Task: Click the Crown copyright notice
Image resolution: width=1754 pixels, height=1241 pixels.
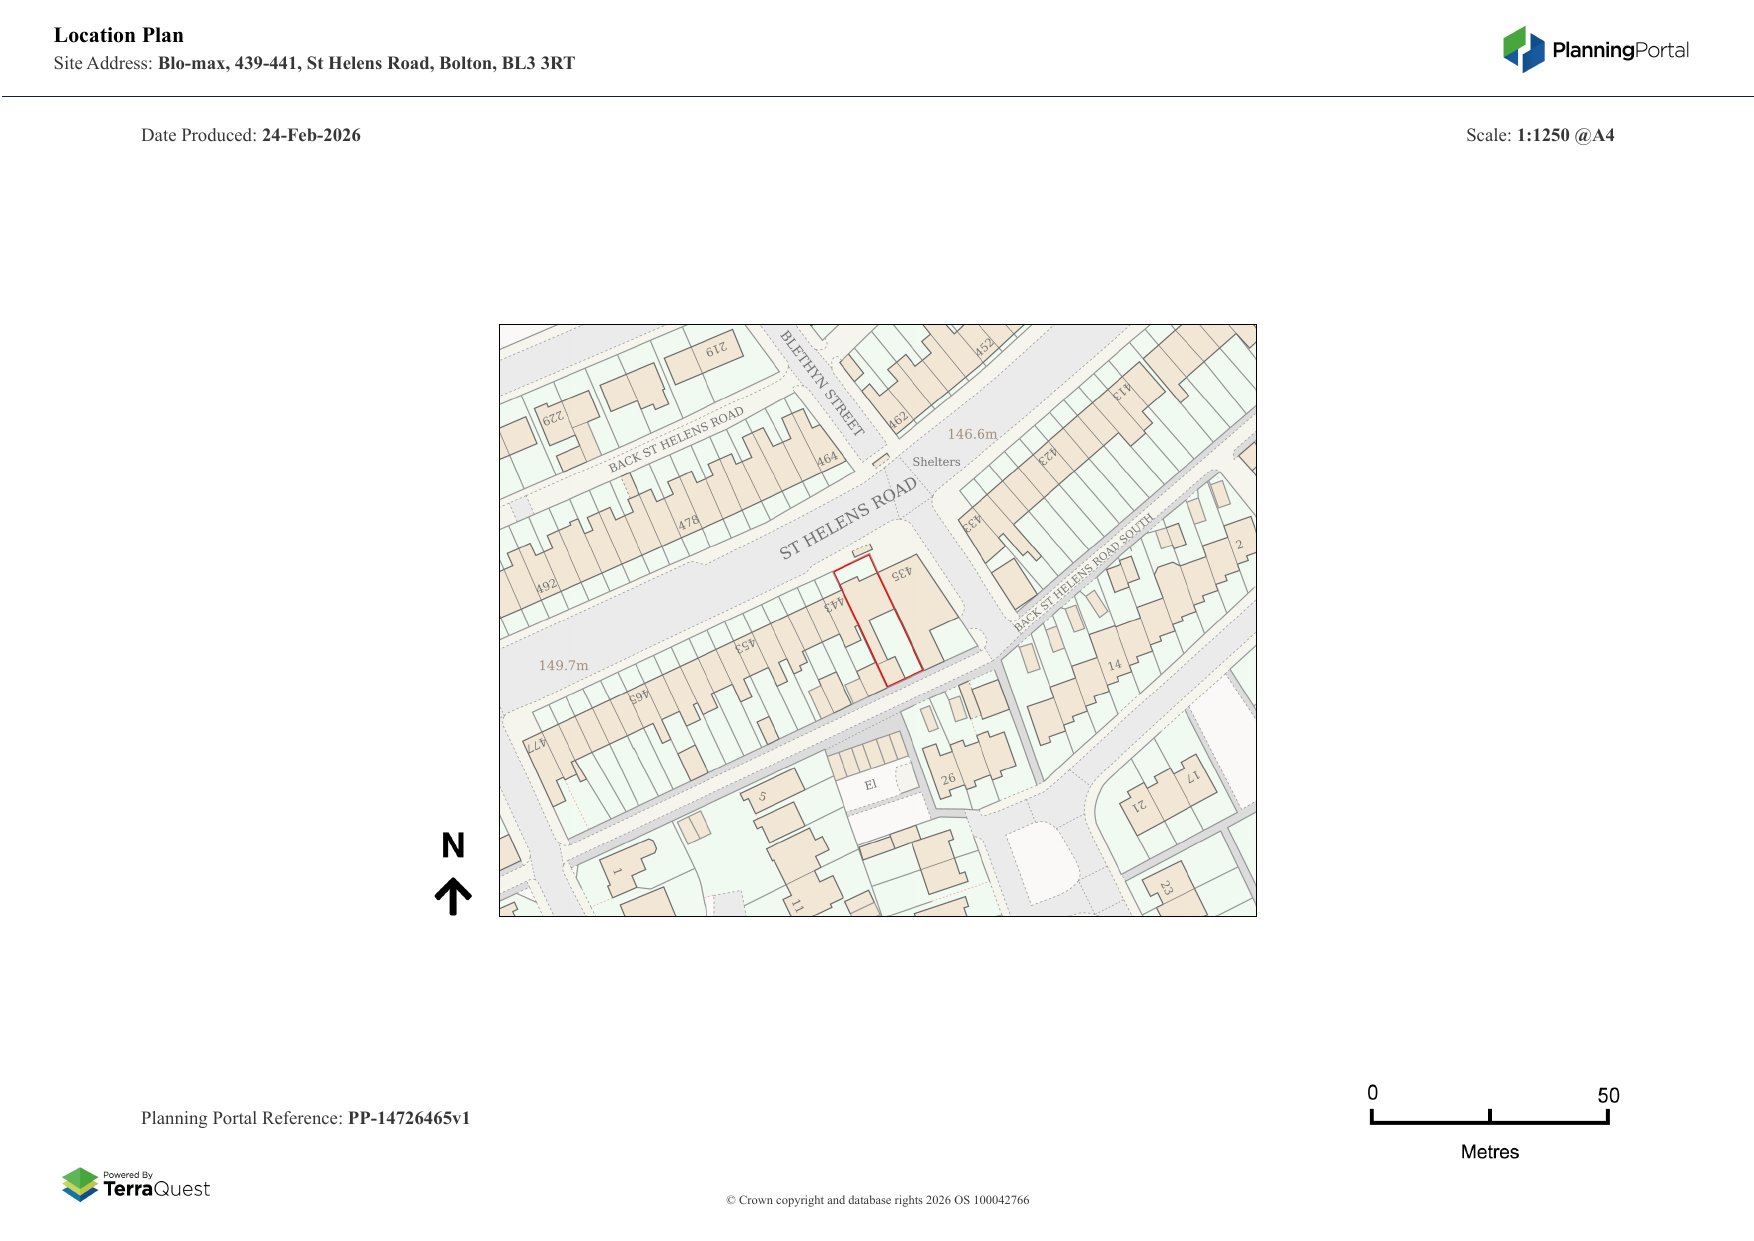Action: pos(877,1200)
